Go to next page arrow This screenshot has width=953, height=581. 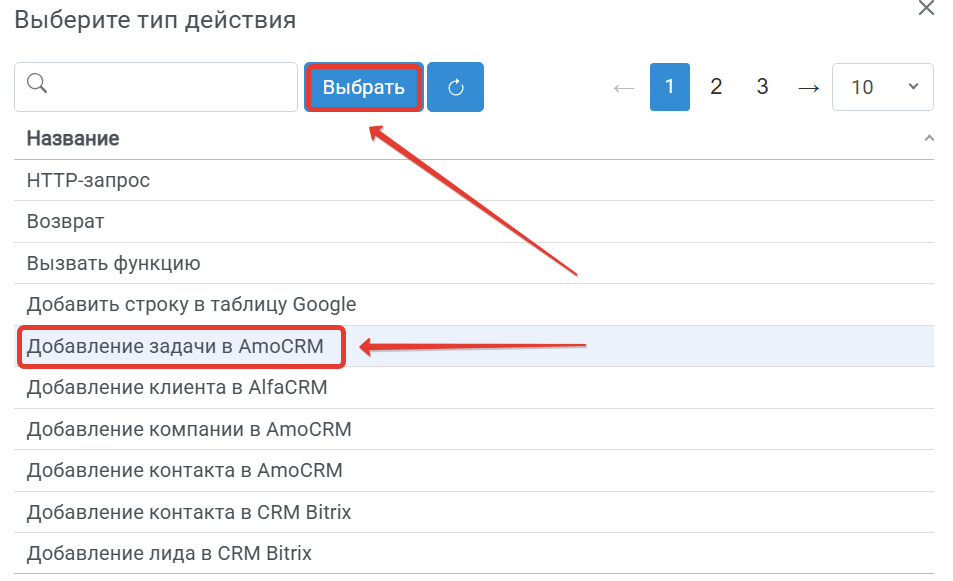[808, 88]
